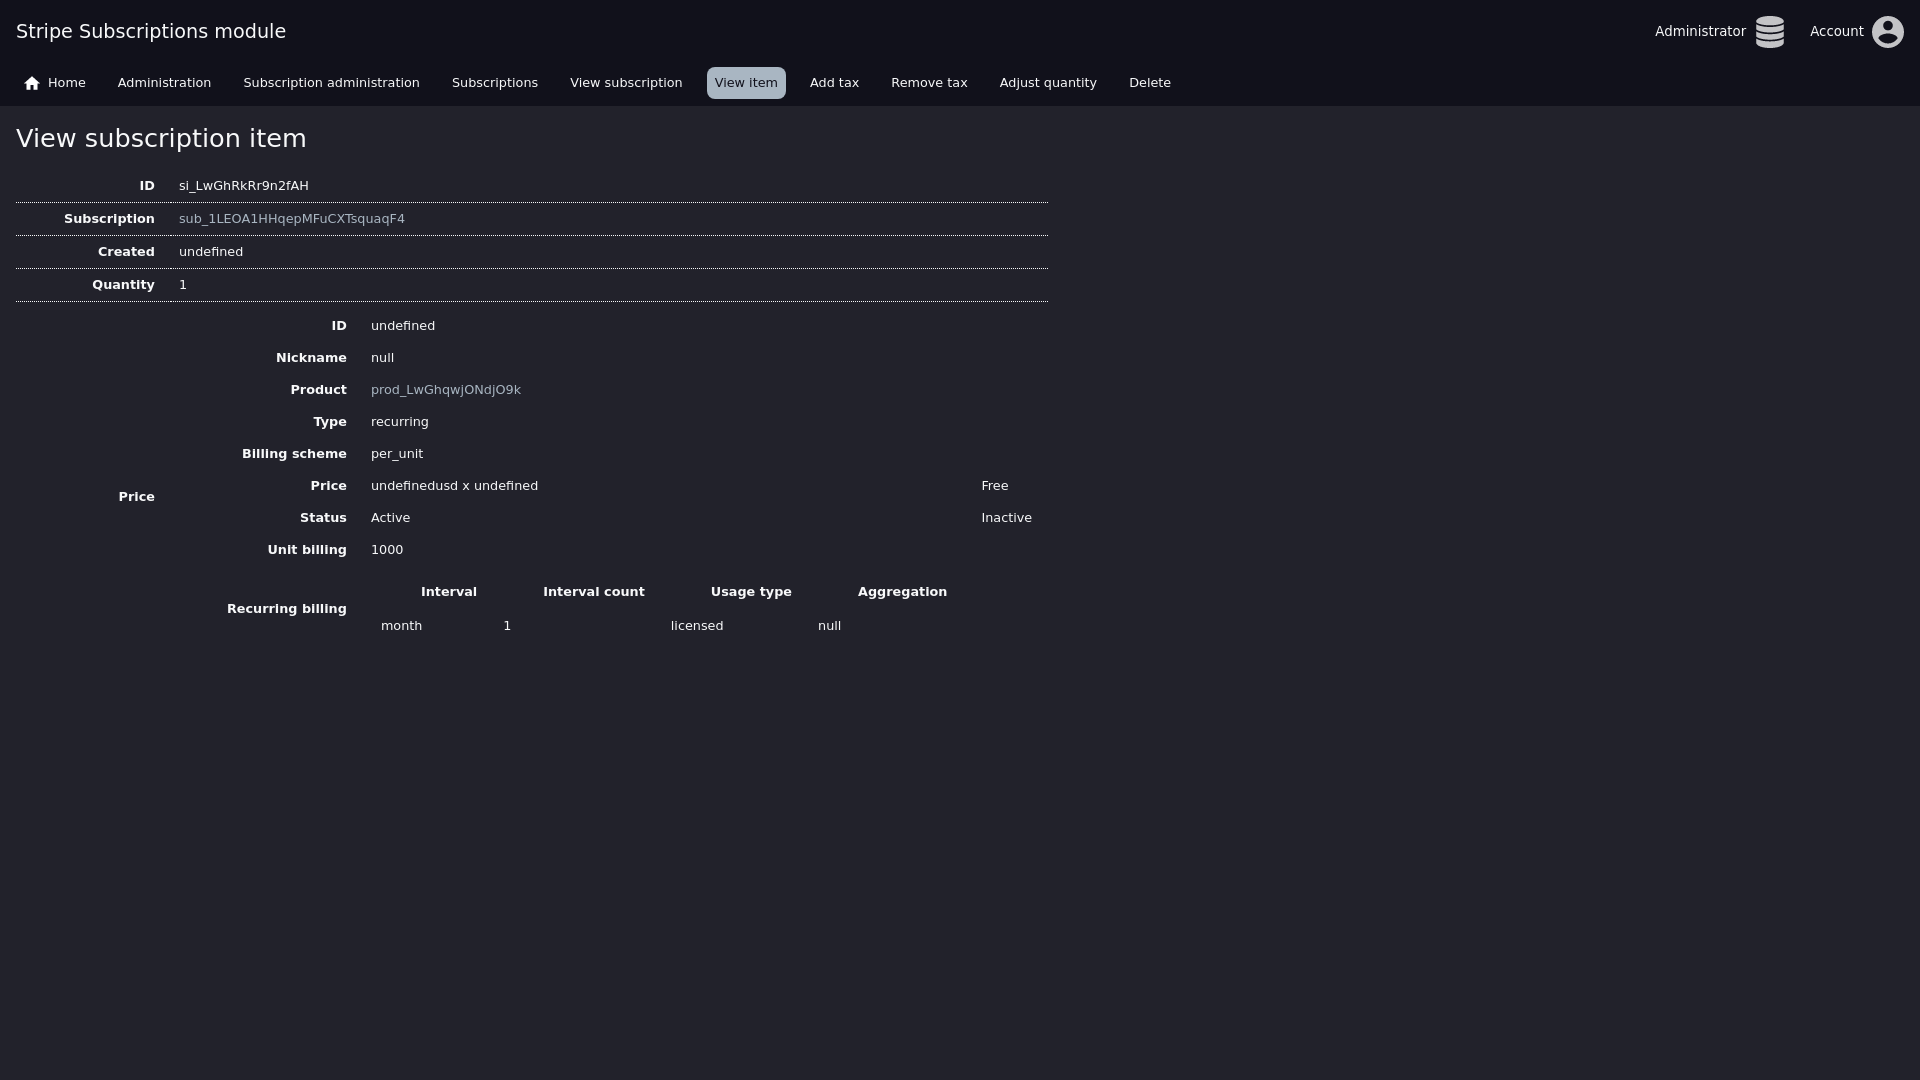Click Add tax in navigation bar
The width and height of the screenshot is (1920, 1080).
(x=834, y=83)
